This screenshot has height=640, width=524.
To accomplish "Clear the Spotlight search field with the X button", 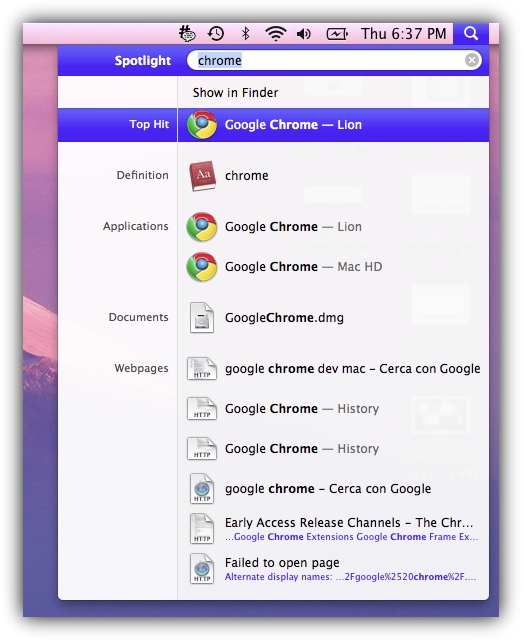I will click(472, 60).
